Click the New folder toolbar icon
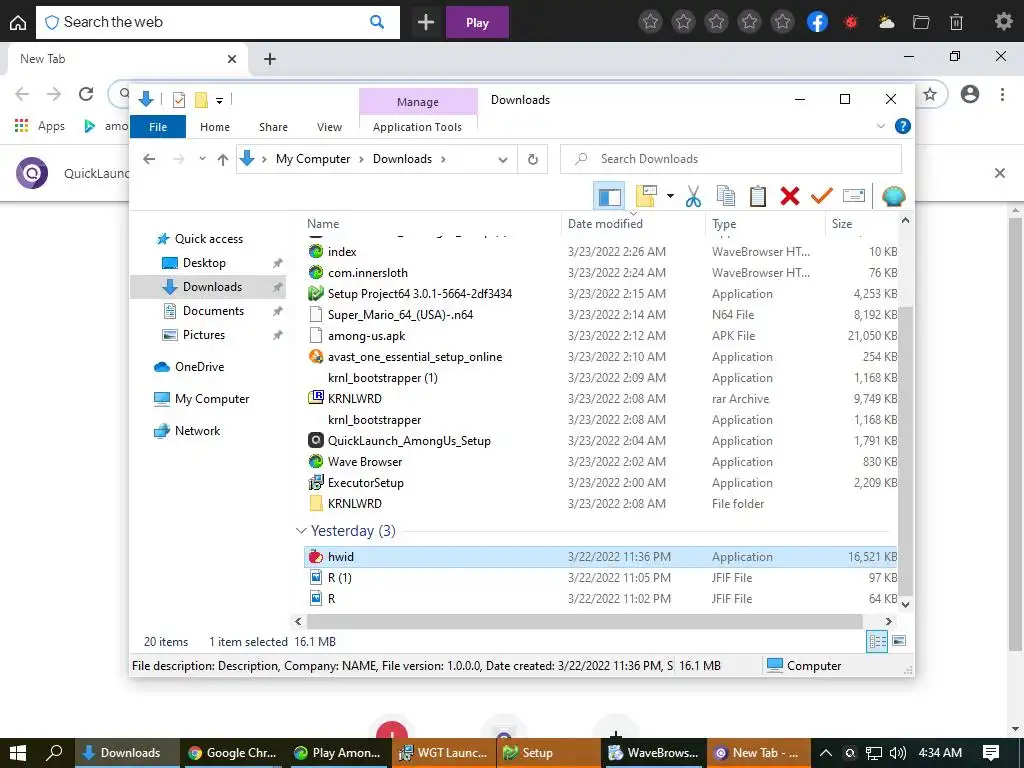Image resolution: width=1024 pixels, height=768 pixels. click(x=647, y=196)
